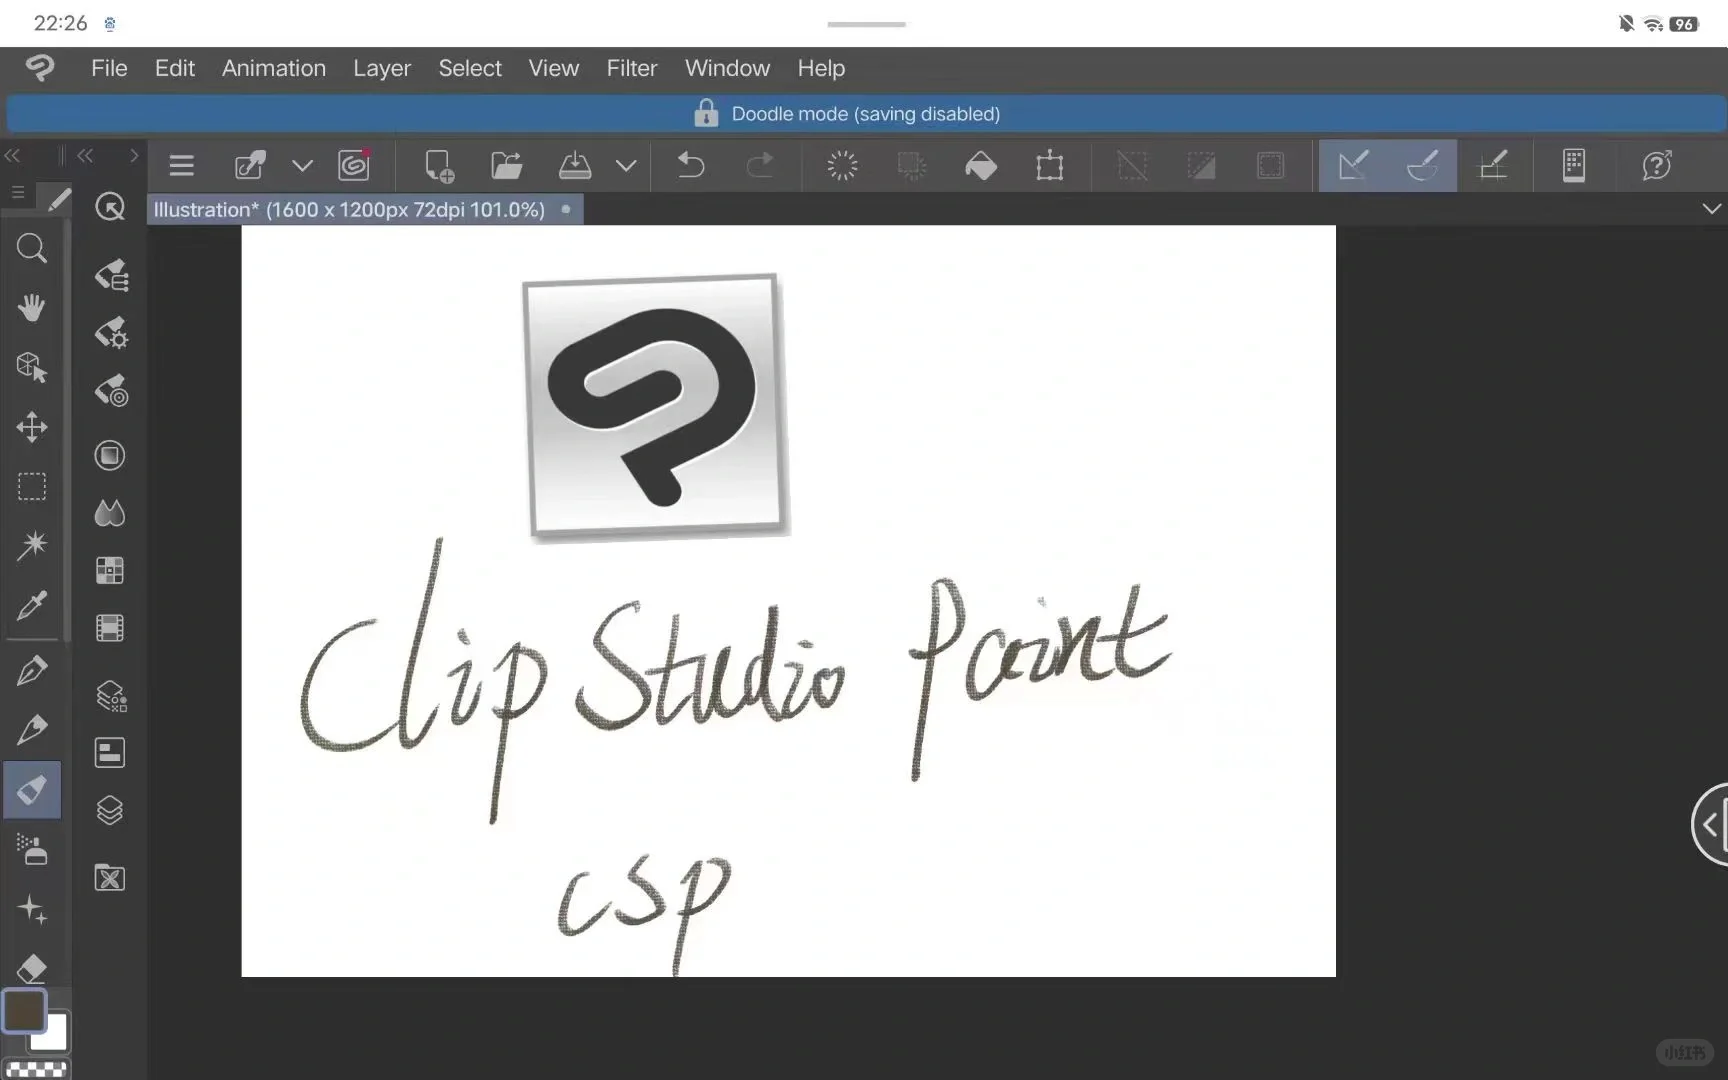The image size is (1728, 1080).
Task: Click the Deselect icon
Action: (1132, 165)
